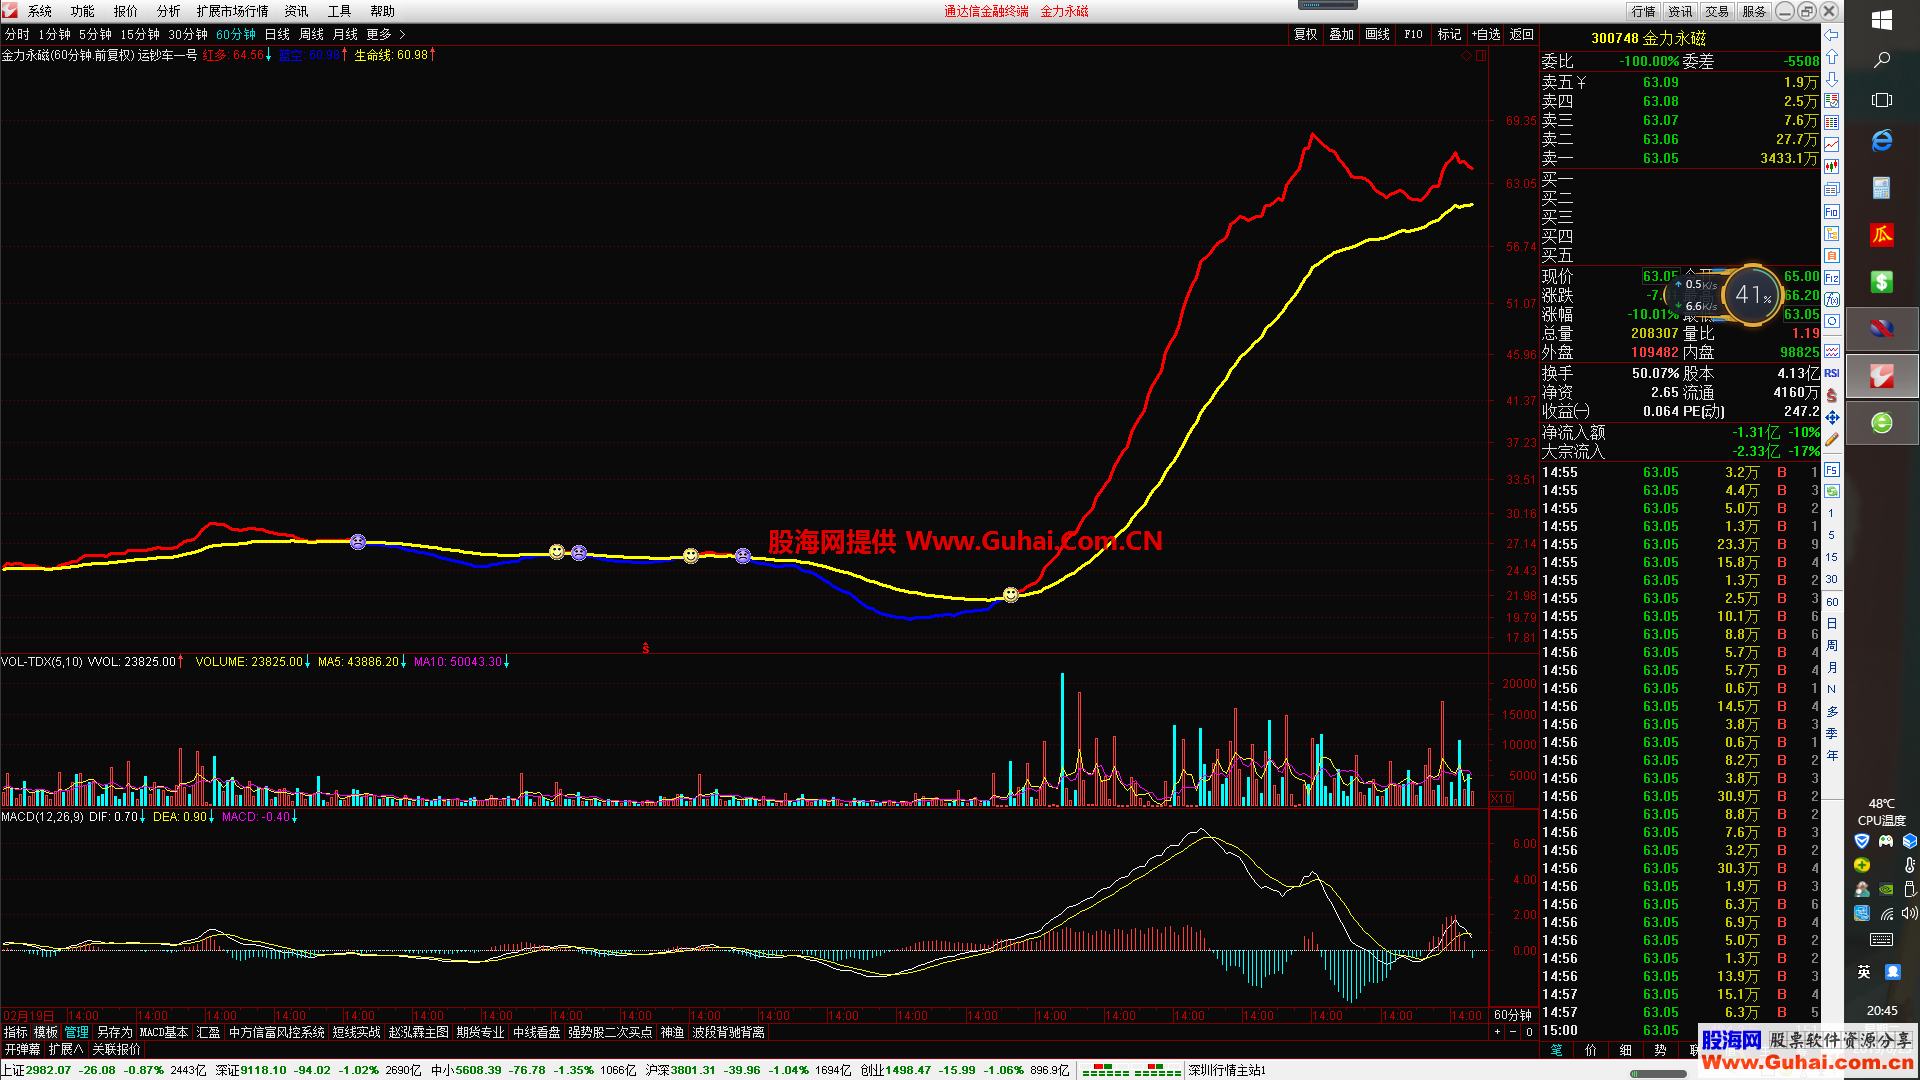
Task: Click the X10 volume scale label
Action: pyautogui.click(x=1501, y=799)
